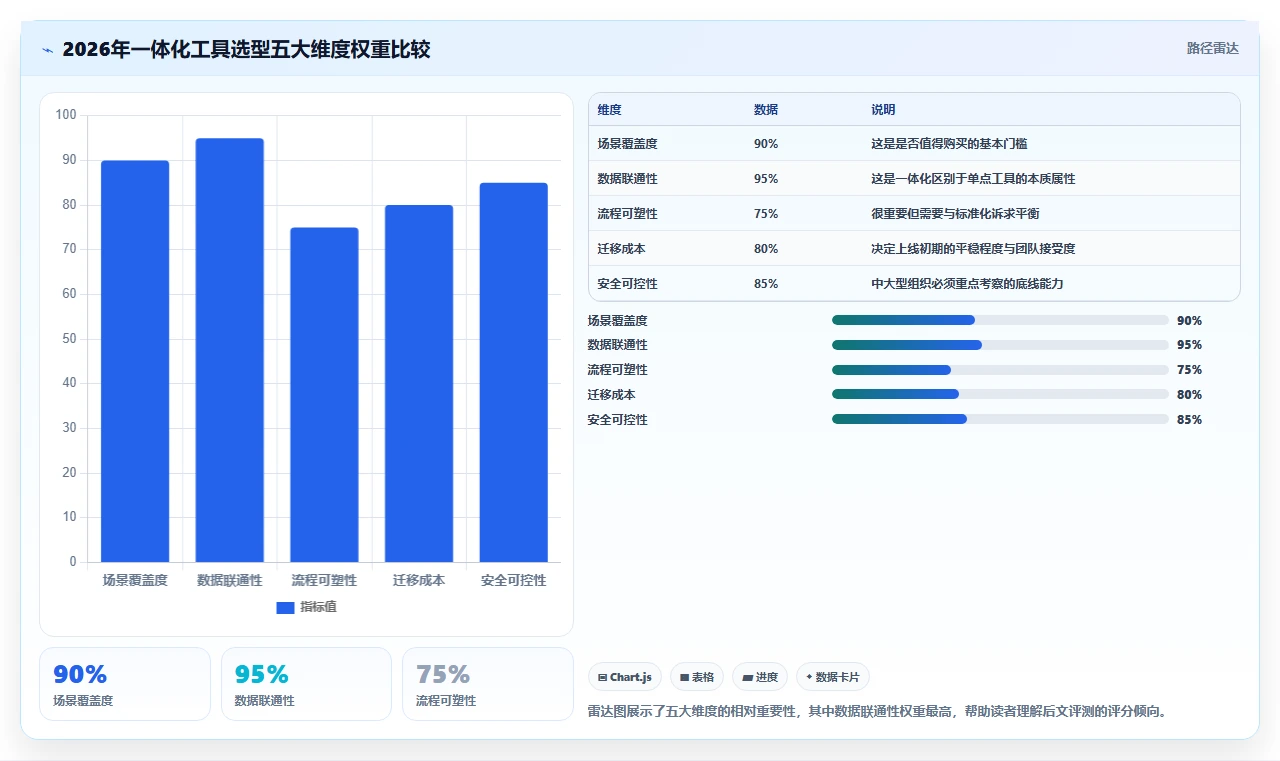Click the 维度 column header

609,110
